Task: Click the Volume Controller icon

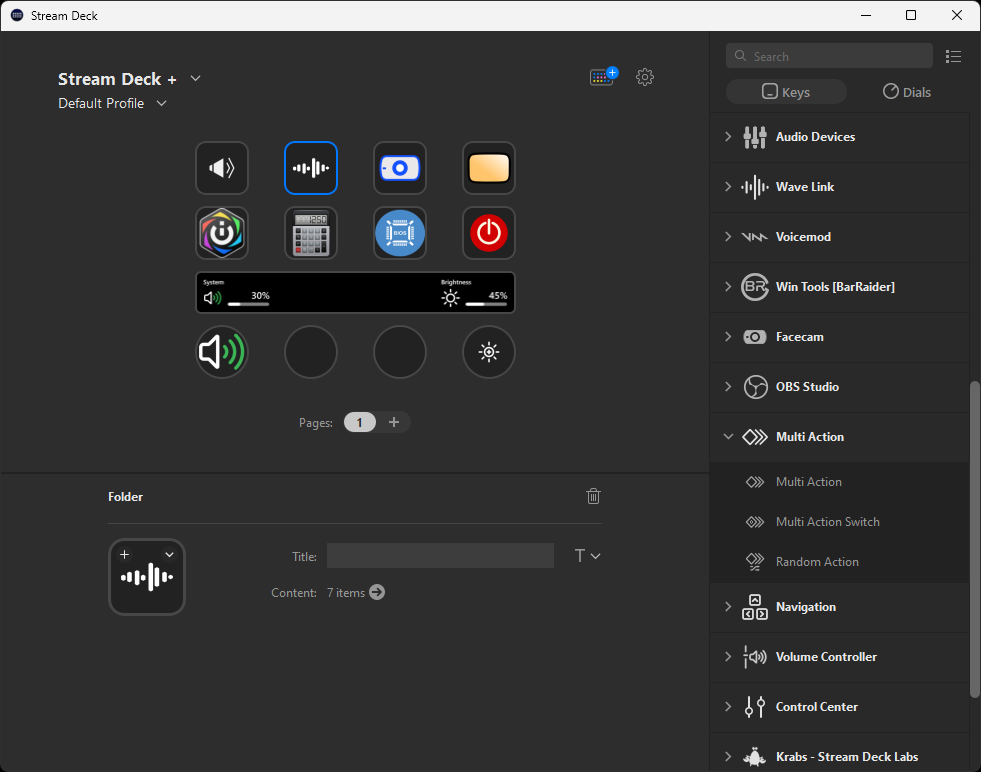Action: click(755, 657)
